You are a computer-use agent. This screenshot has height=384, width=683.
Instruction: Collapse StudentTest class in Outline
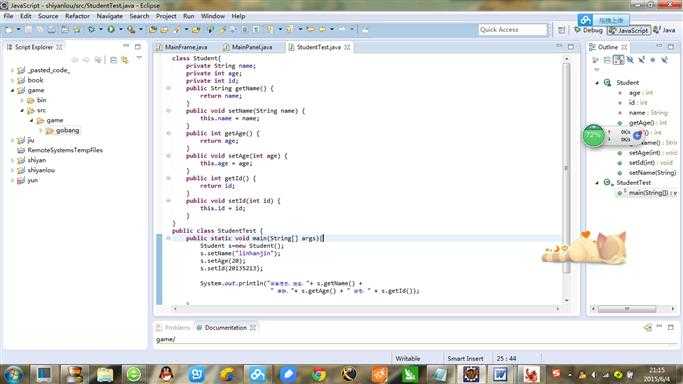(597, 183)
